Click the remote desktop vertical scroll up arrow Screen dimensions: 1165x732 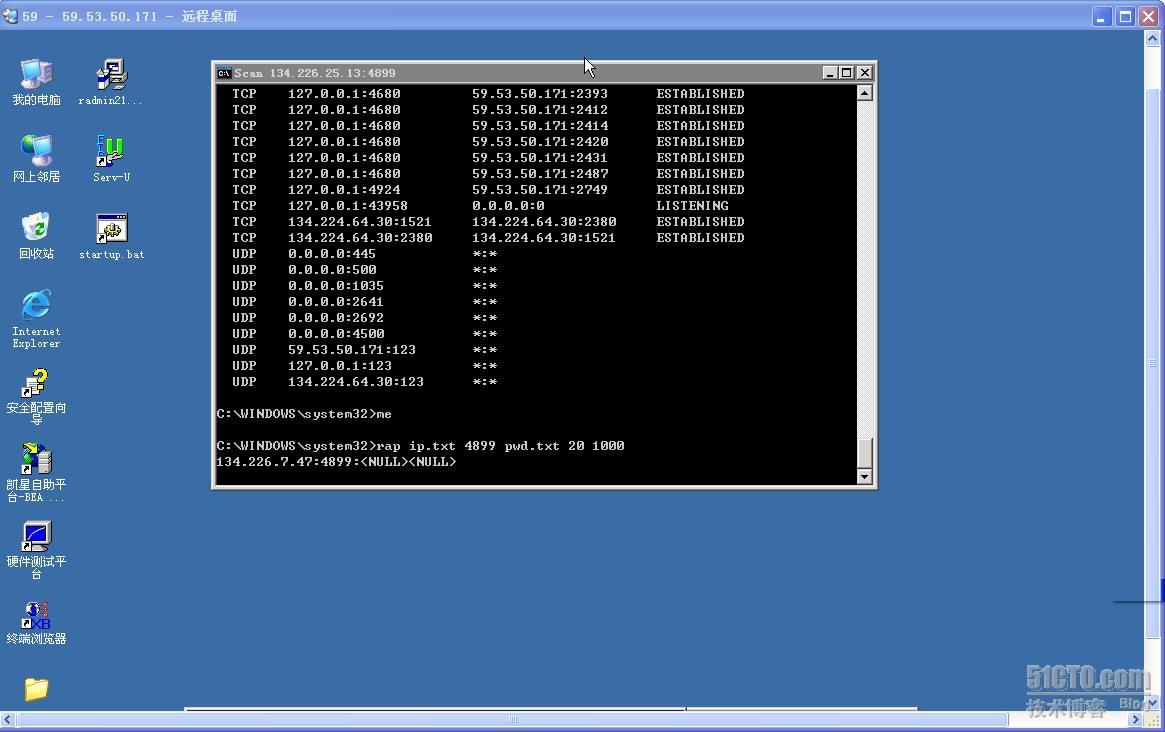[x=1152, y=39]
